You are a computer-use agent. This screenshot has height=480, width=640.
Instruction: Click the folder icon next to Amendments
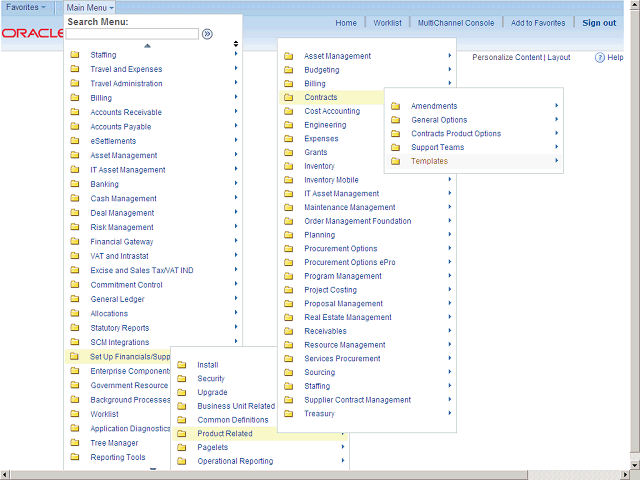tap(395, 106)
